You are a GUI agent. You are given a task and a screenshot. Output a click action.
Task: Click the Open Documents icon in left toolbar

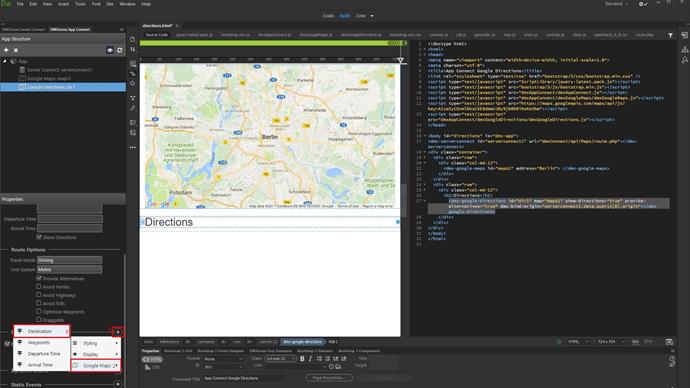(132, 39)
